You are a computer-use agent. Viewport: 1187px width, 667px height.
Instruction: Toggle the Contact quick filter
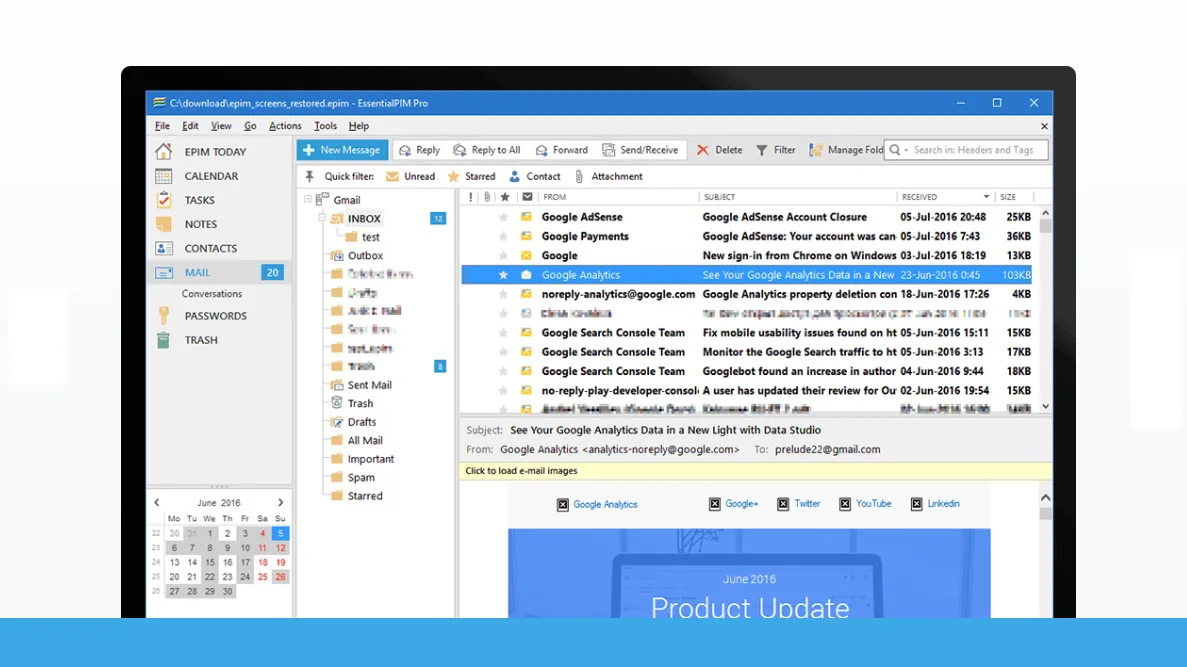tap(534, 176)
